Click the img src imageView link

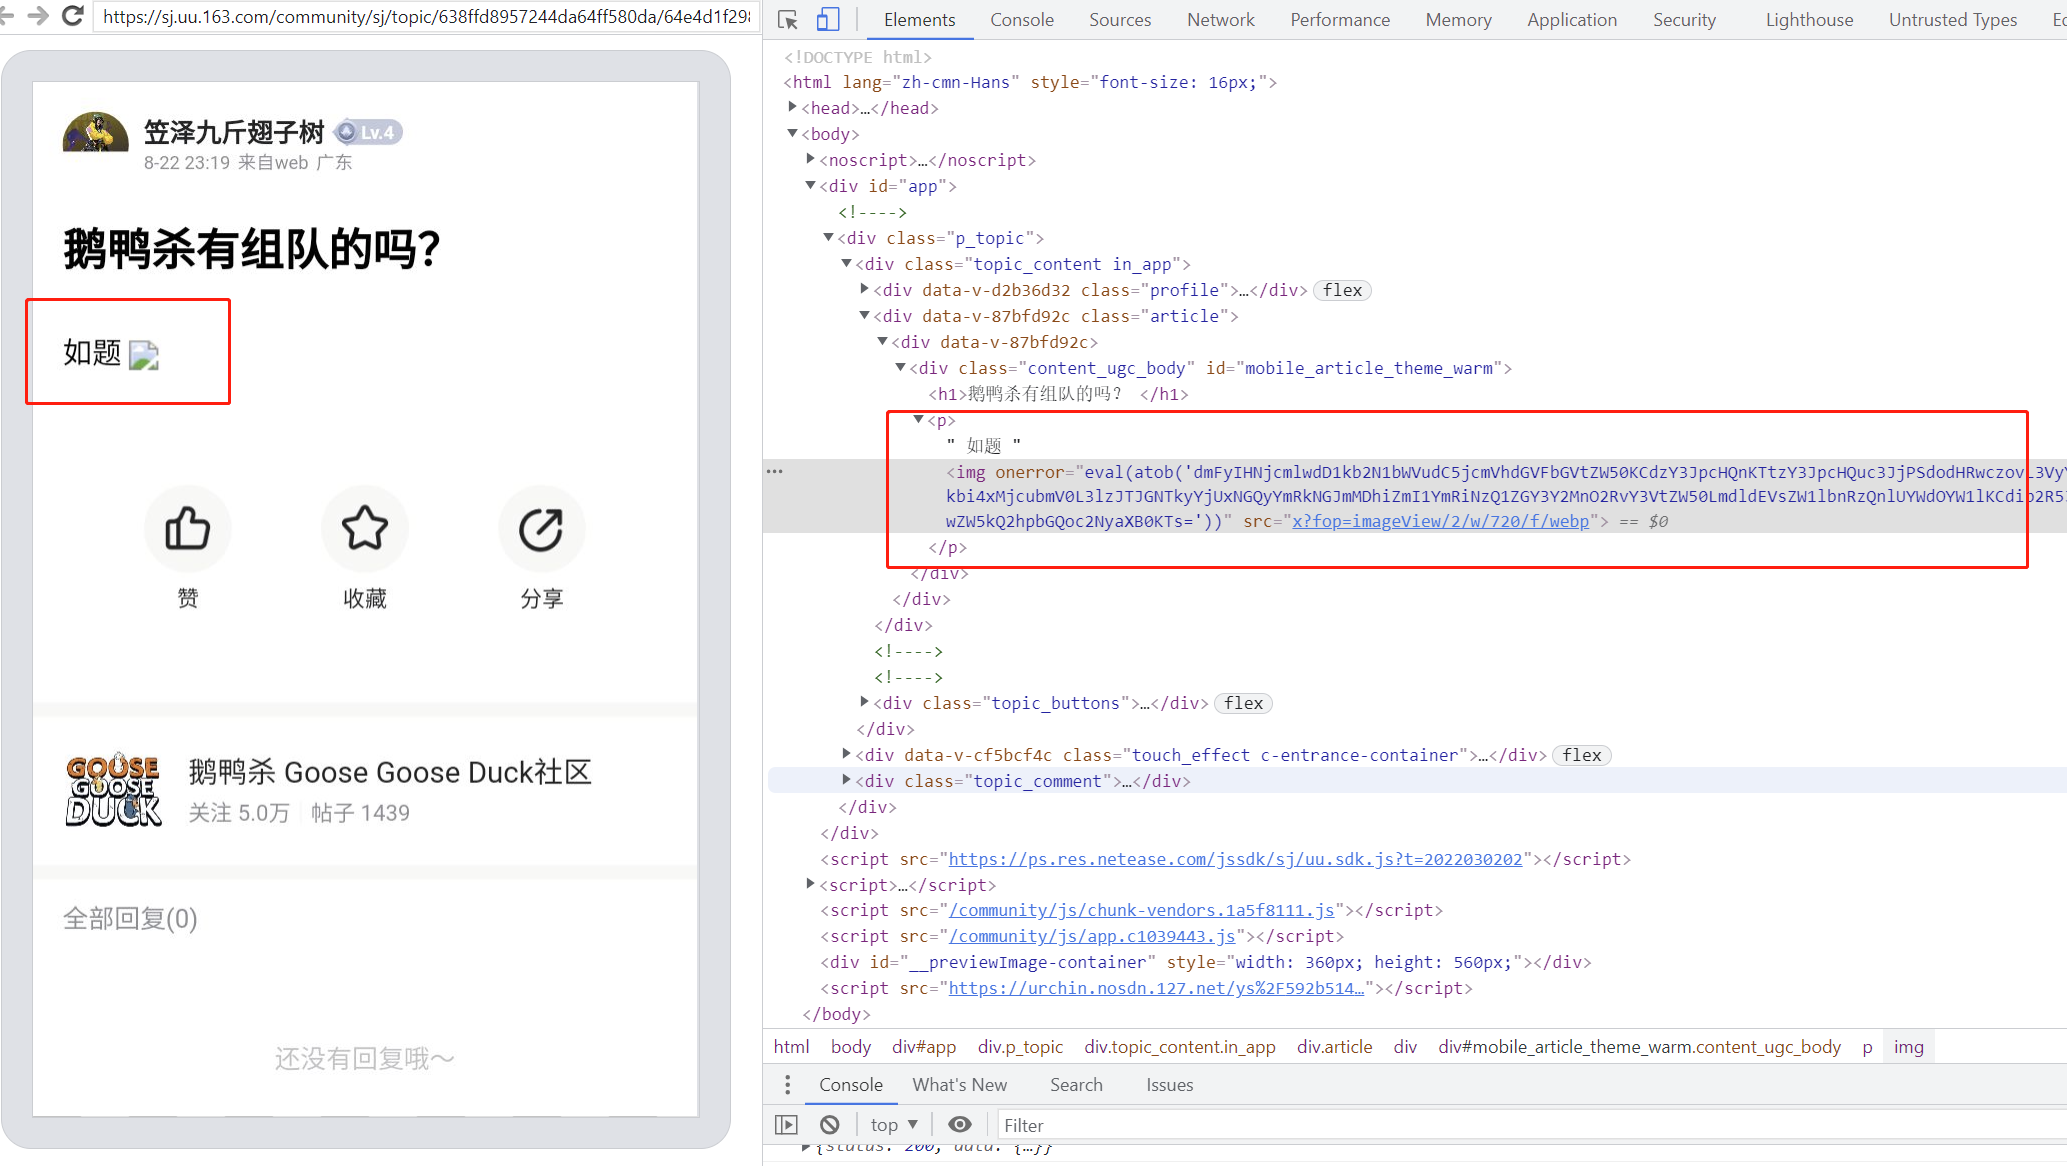[1440, 521]
